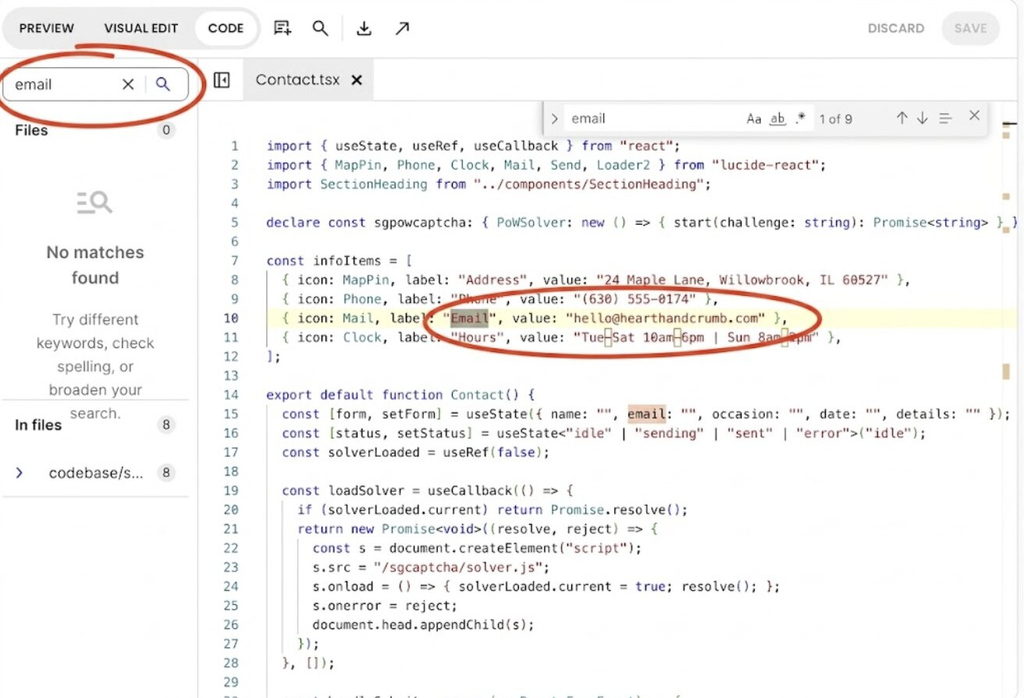The height and width of the screenshot is (698, 1024).
Task: Click 'document.head.appendChild(s);' on line 26
Action: click(x=423, y=625)
